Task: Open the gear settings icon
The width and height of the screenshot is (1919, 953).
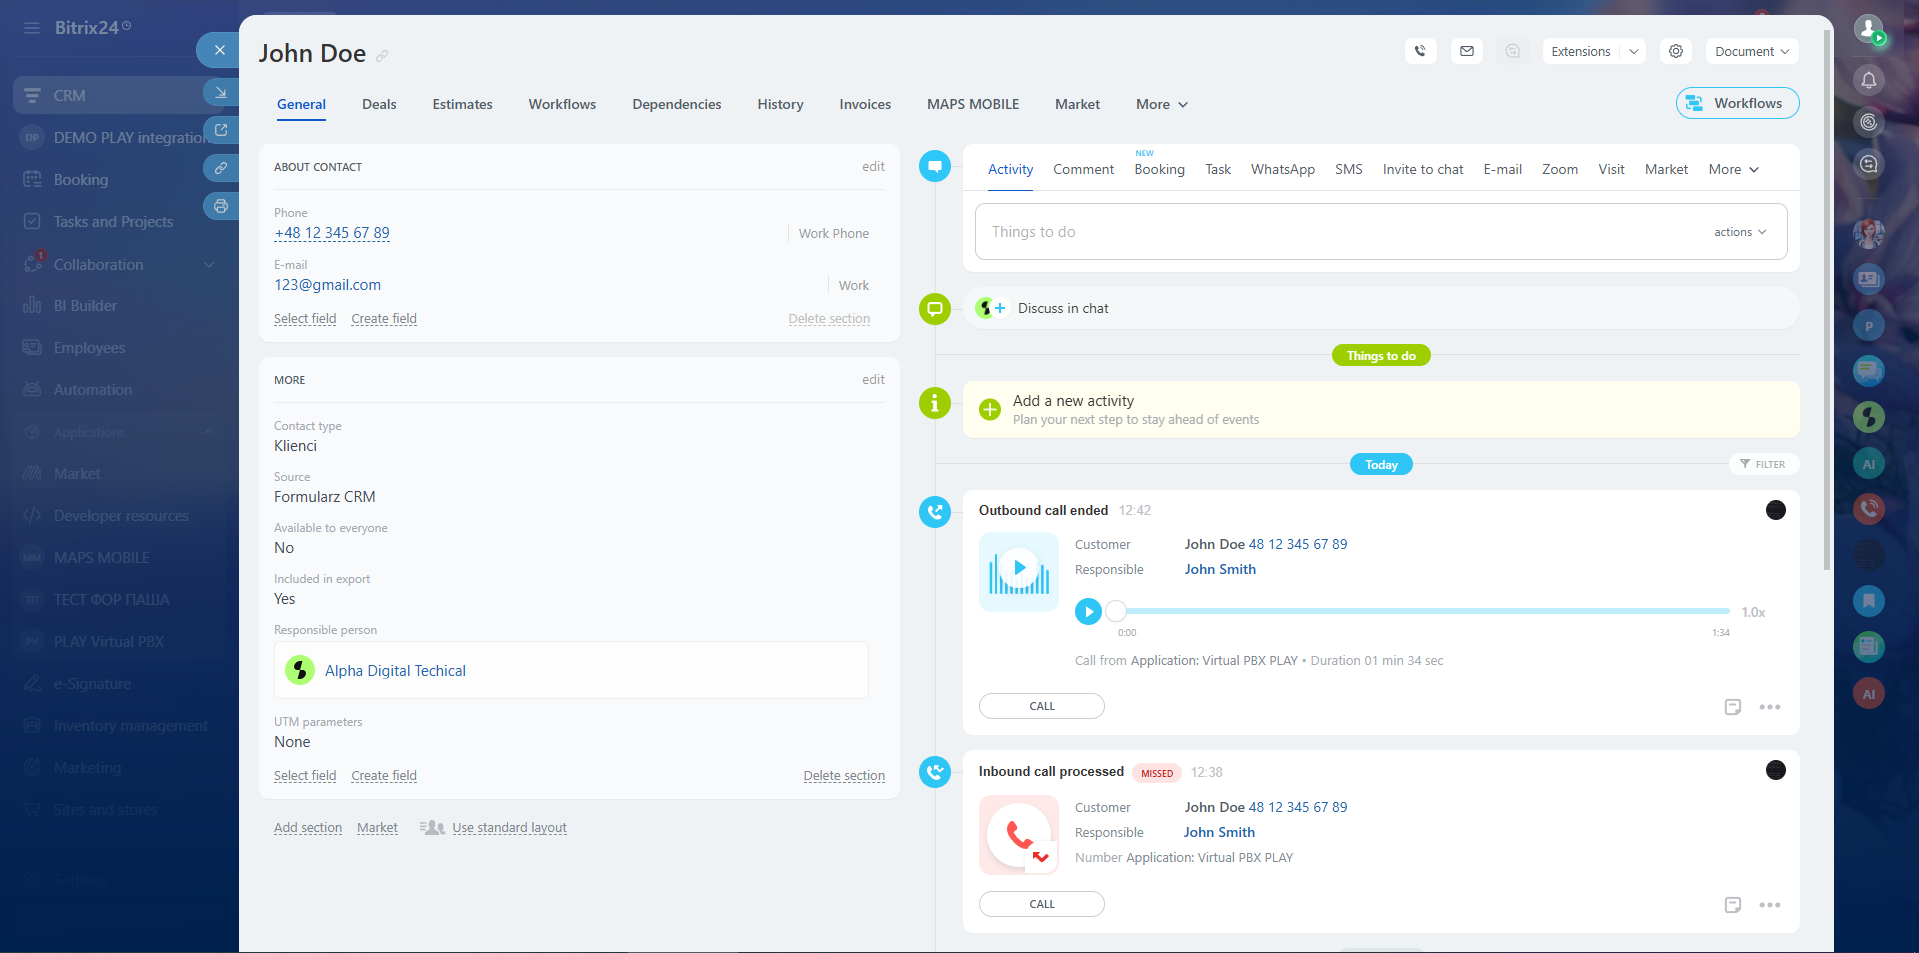Action: [x=1676, y=51]
